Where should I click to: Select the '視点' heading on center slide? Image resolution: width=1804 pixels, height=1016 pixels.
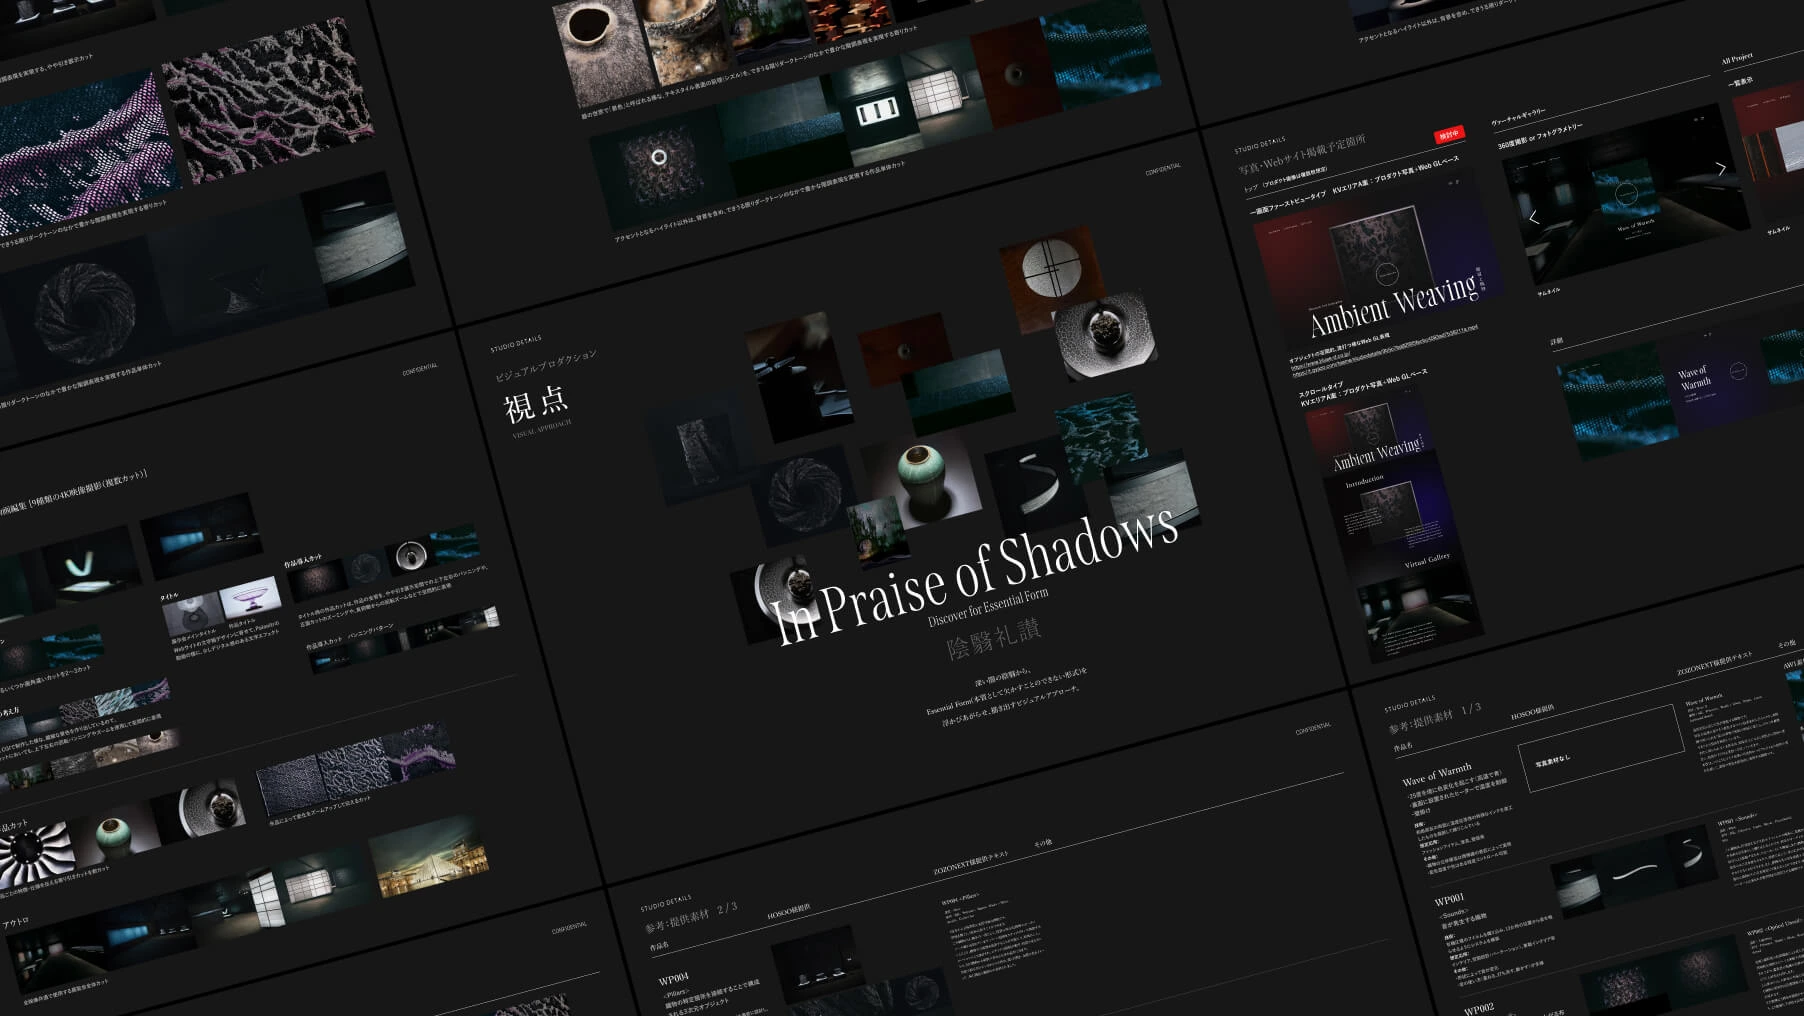pos(536,404)
